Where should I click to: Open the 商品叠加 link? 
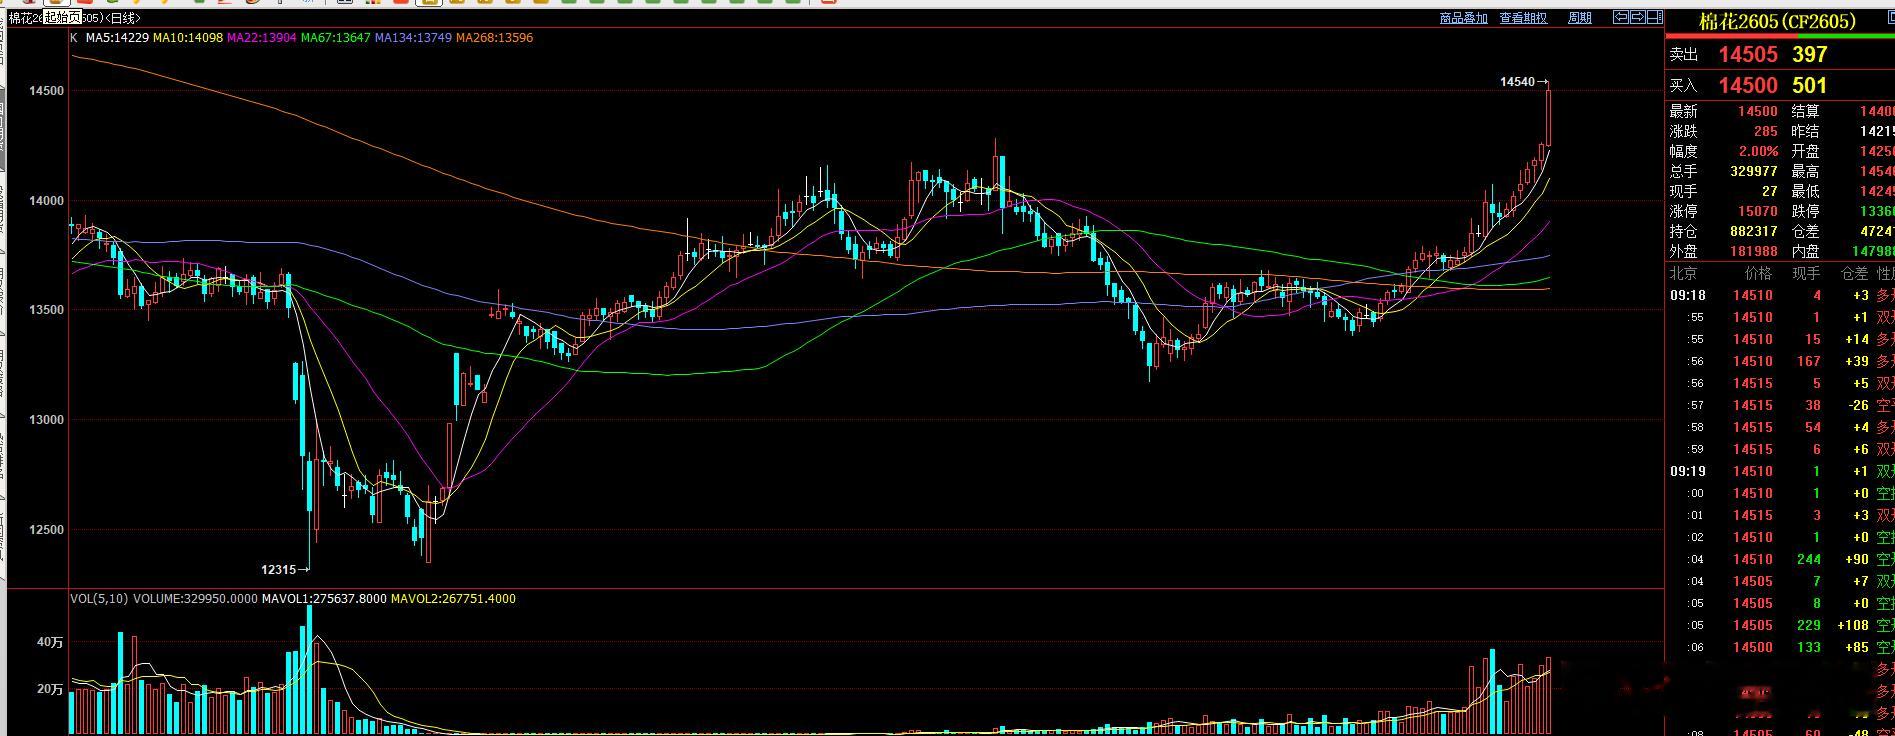1463,18
